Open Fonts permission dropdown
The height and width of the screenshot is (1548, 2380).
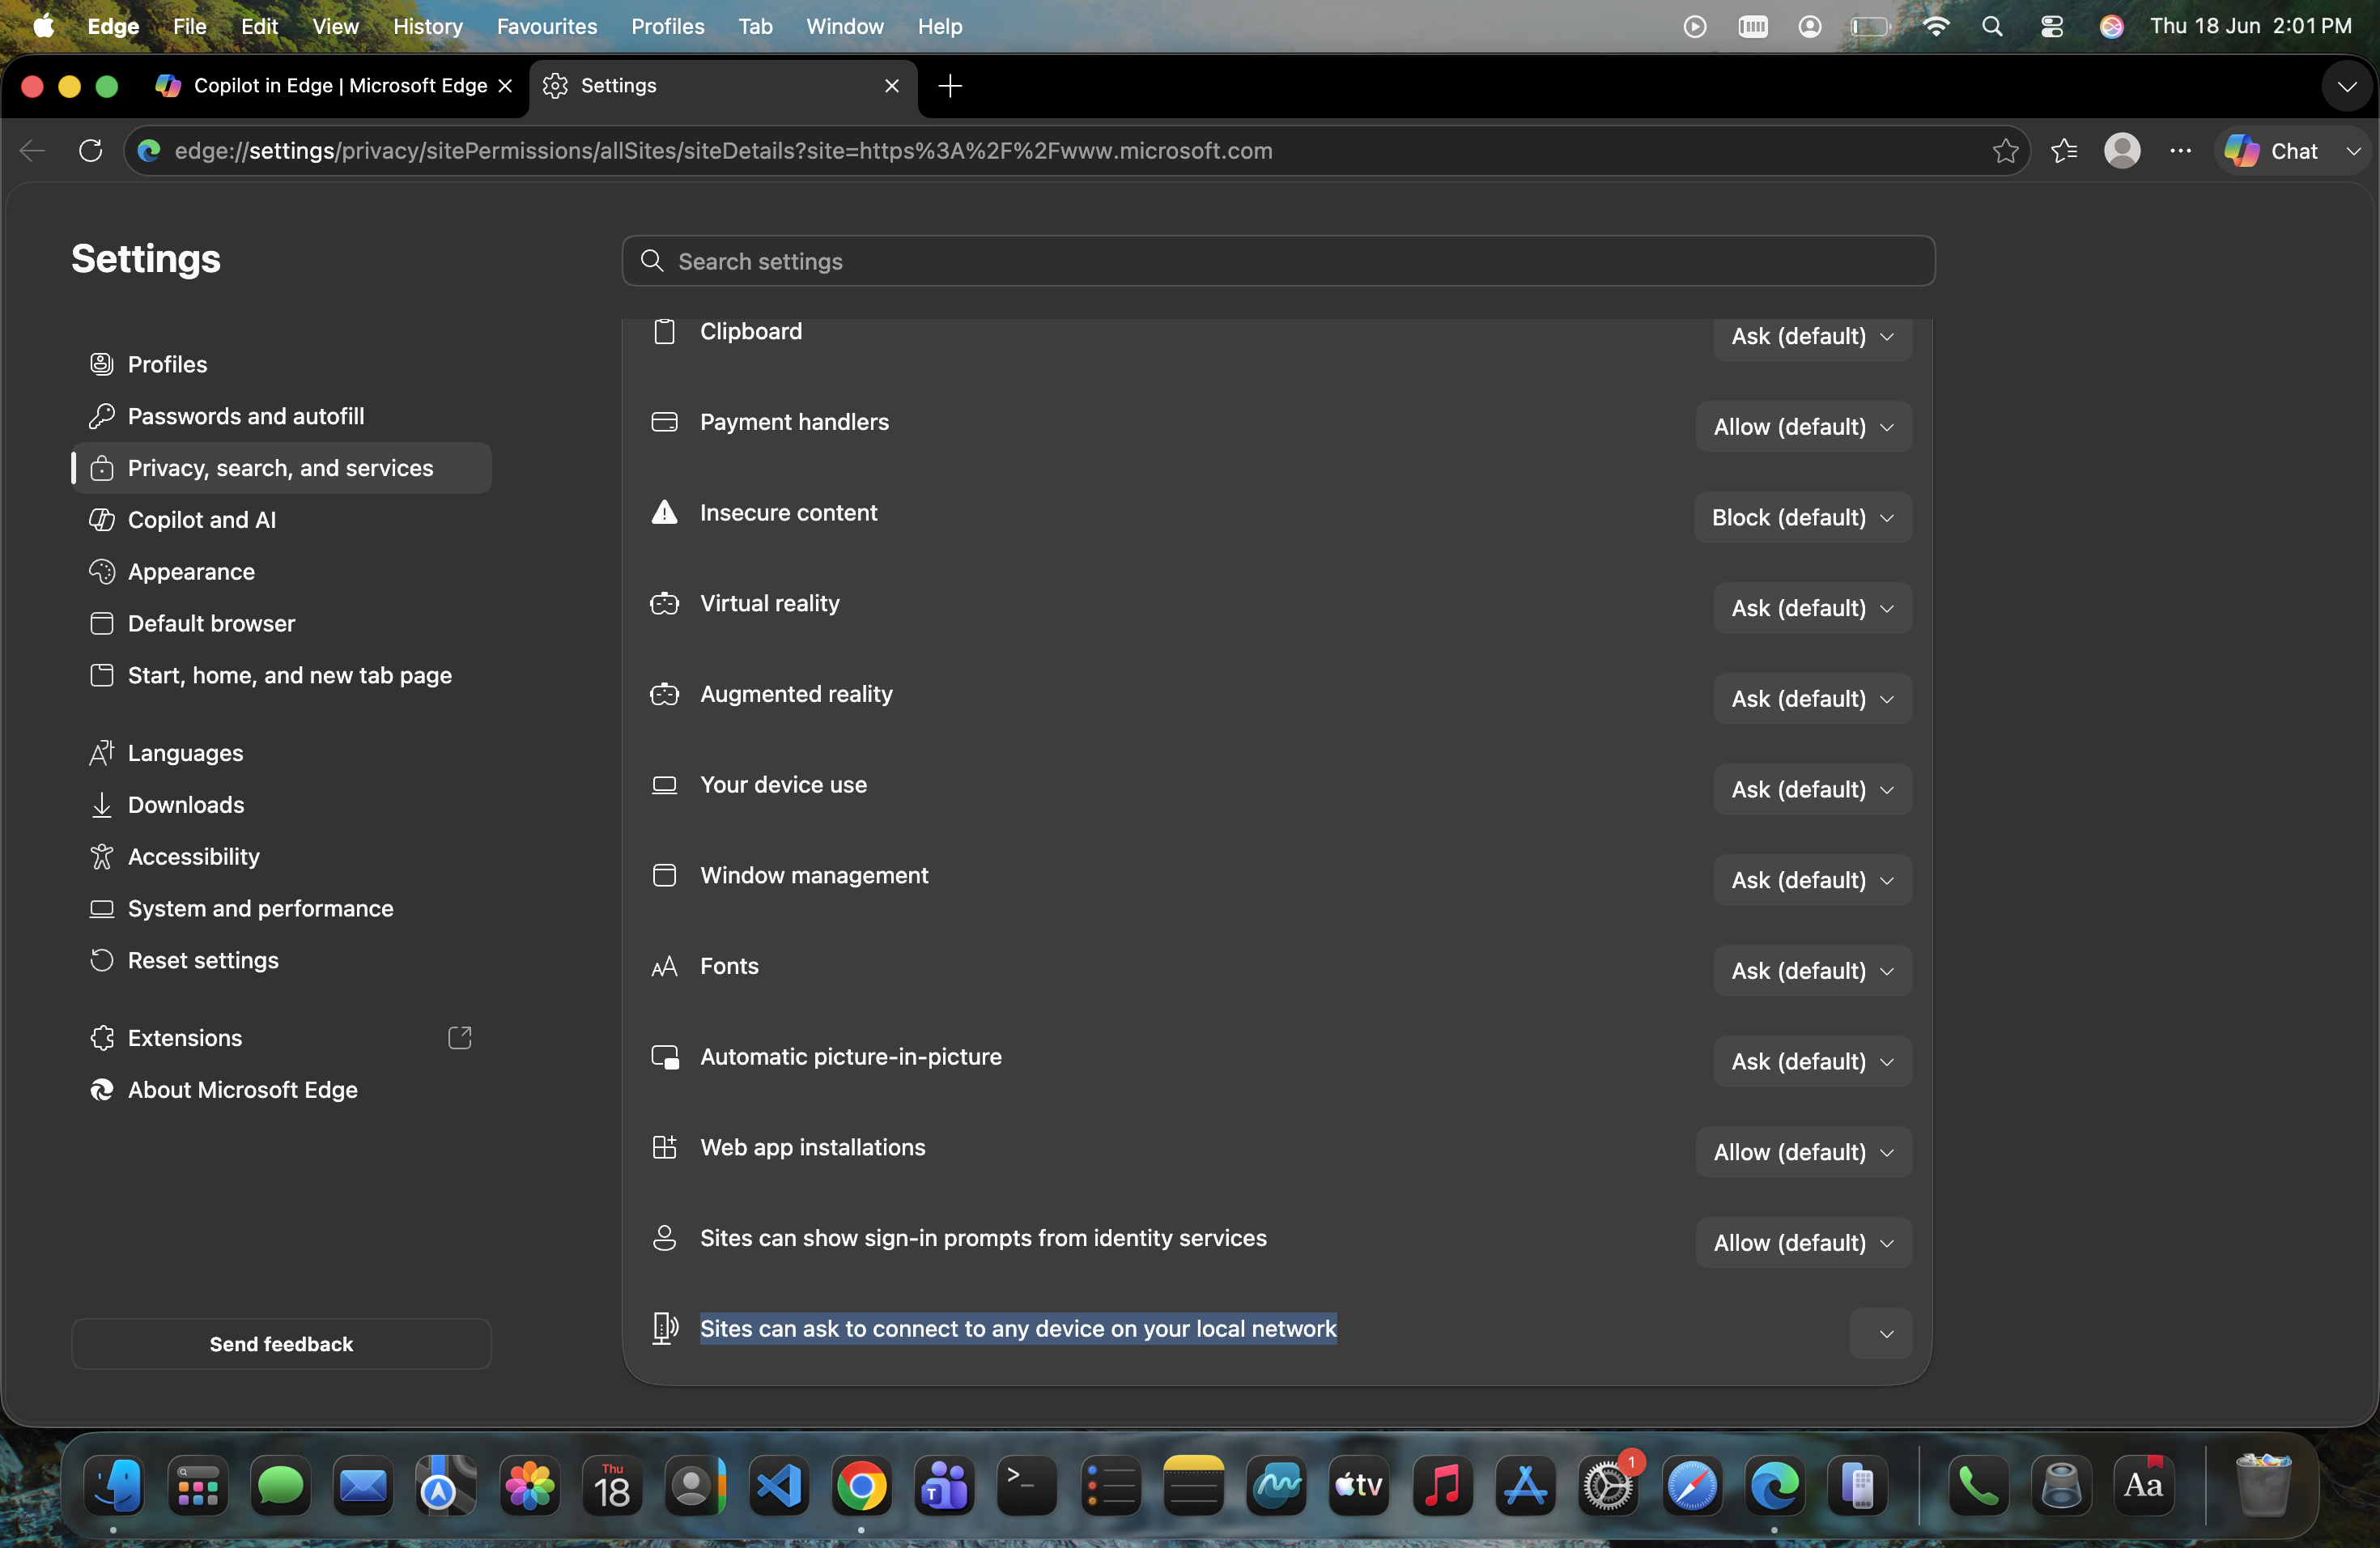point(1812,971)
